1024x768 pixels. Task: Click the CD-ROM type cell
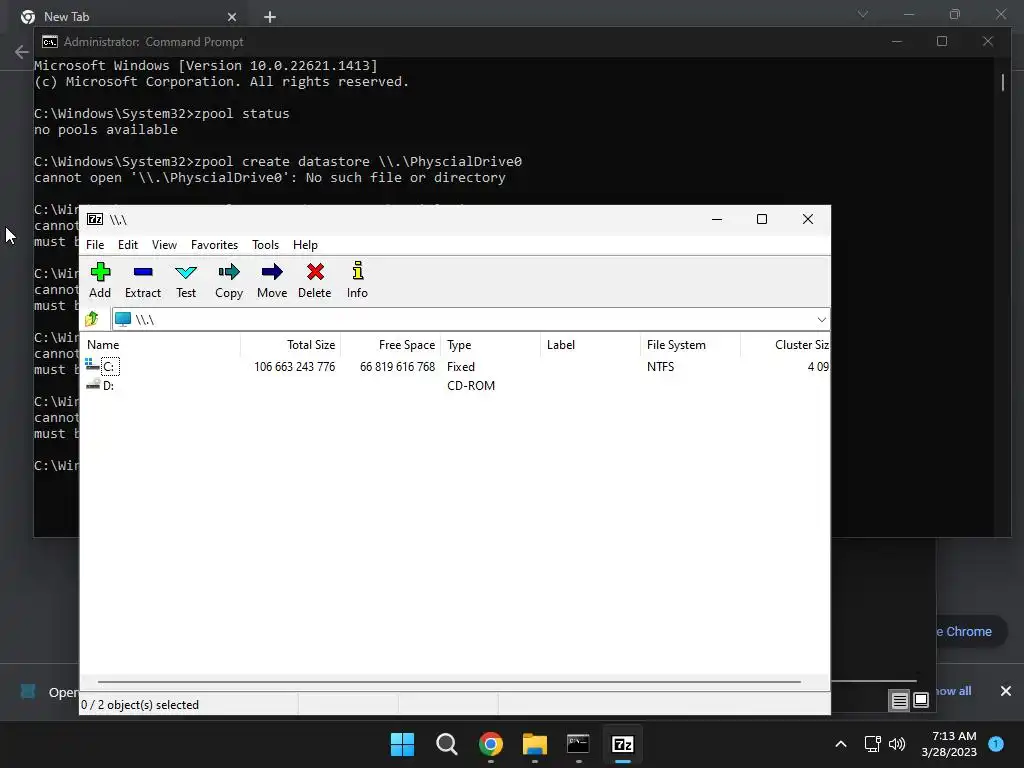click(471, 386)
